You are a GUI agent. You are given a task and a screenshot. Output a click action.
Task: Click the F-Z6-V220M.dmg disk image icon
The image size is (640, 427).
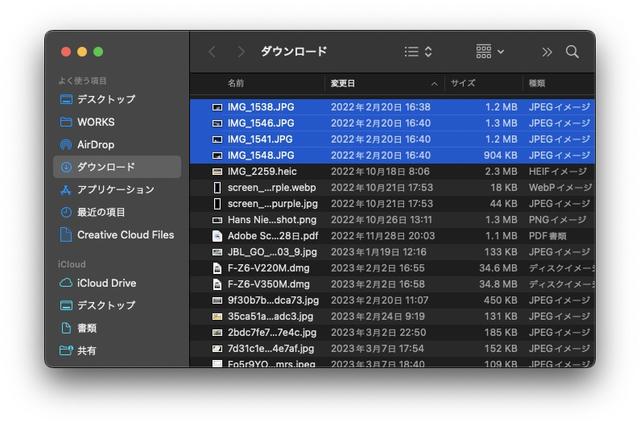[217, 268]
